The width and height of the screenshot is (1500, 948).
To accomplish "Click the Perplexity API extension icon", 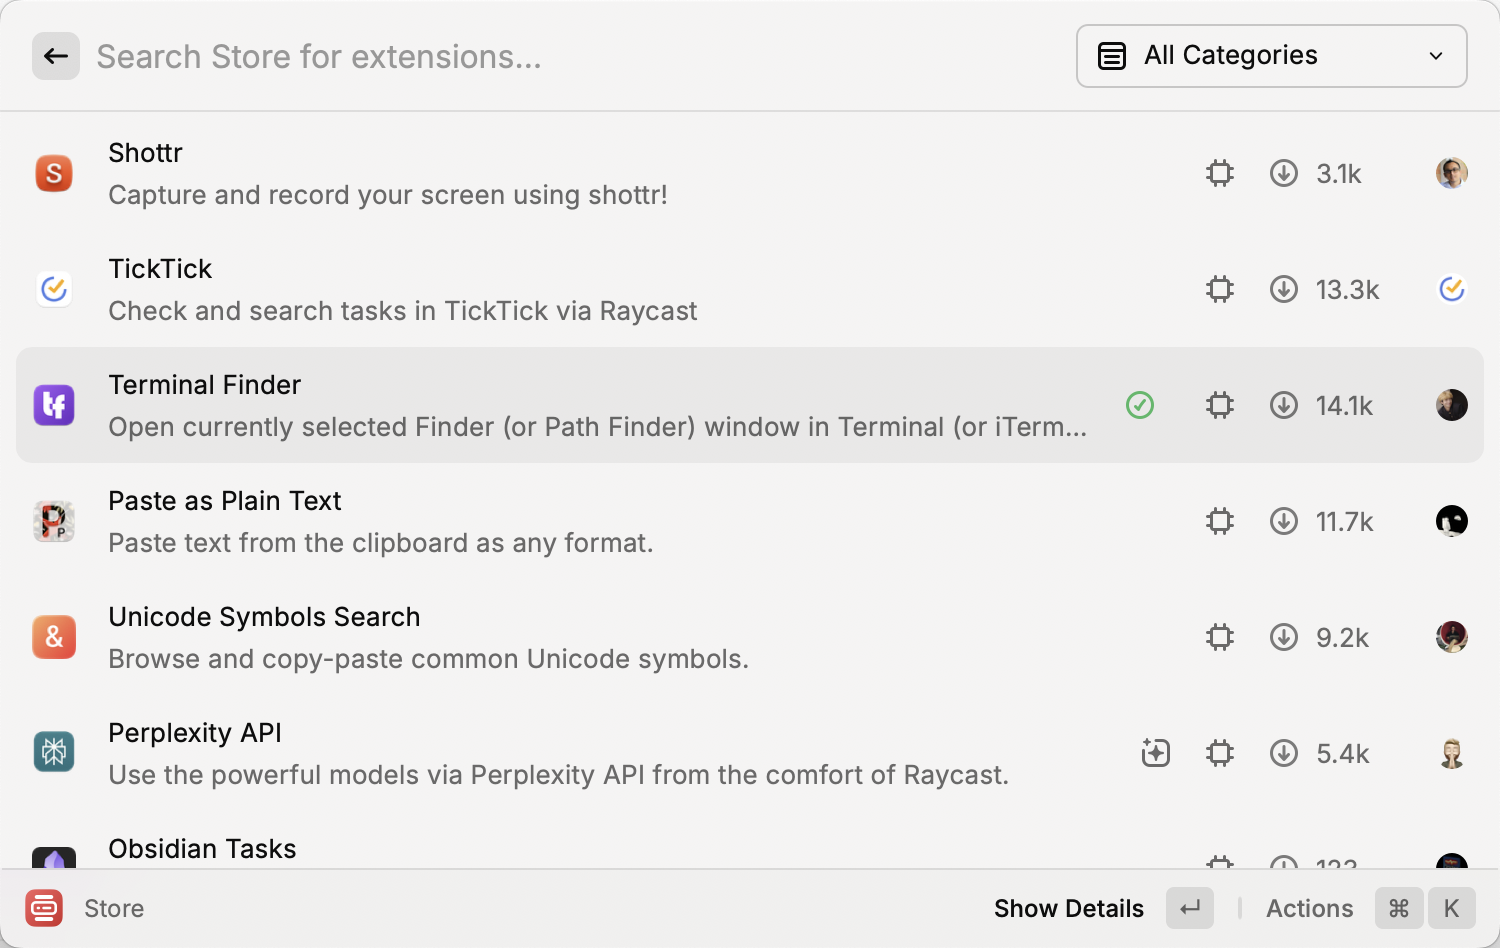I will pyautogui.click(x=54, y=753).
